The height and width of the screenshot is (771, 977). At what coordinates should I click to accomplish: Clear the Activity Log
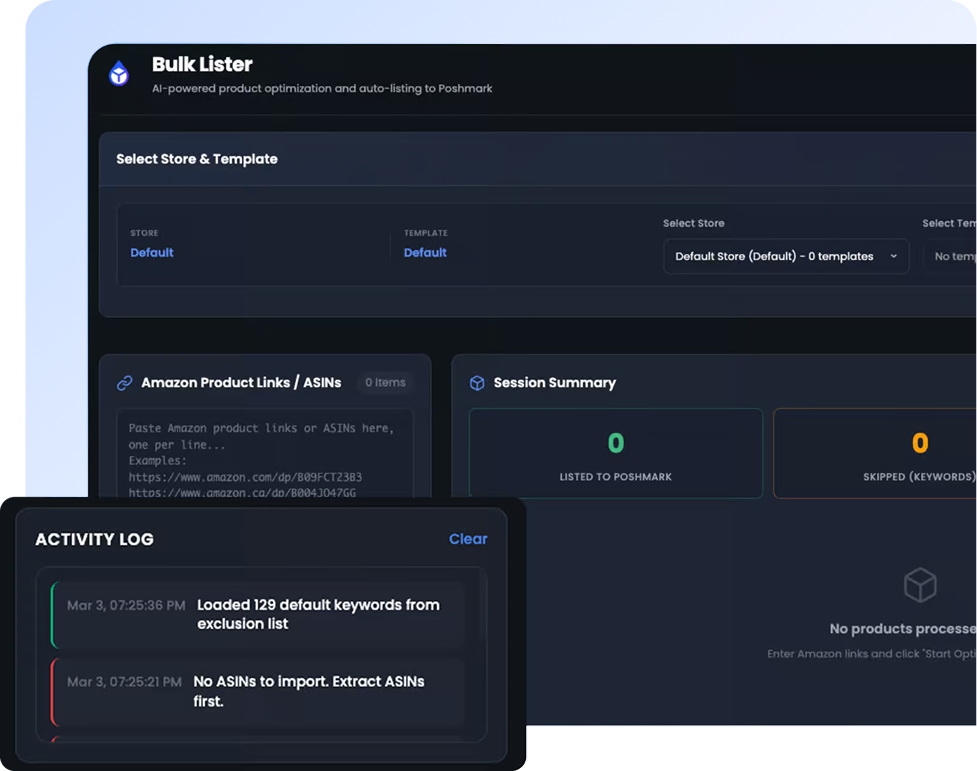point(467,539)
